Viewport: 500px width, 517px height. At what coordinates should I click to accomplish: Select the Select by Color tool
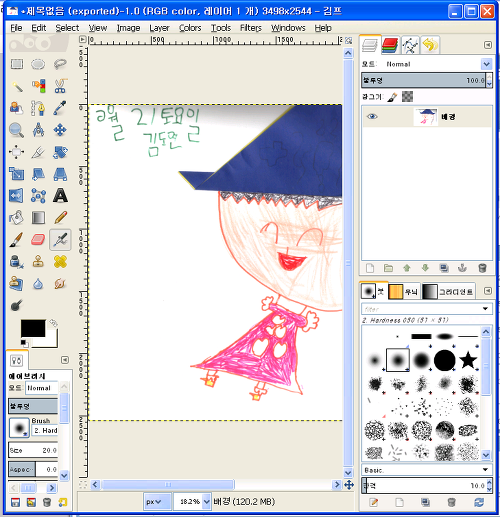(x=38, y=86)
